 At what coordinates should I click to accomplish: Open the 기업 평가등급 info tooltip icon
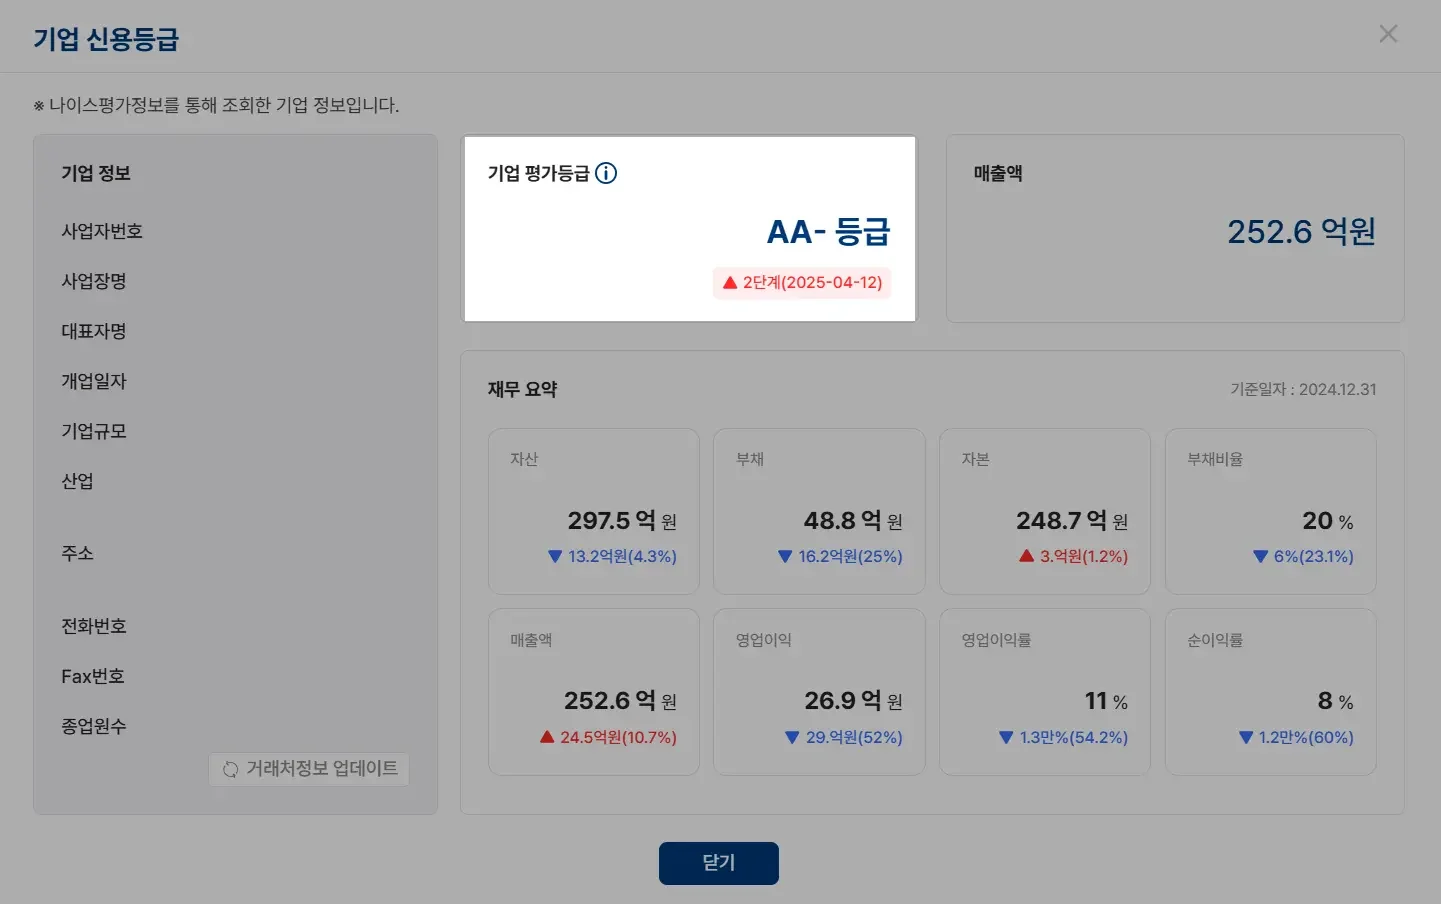pos(605,173)
